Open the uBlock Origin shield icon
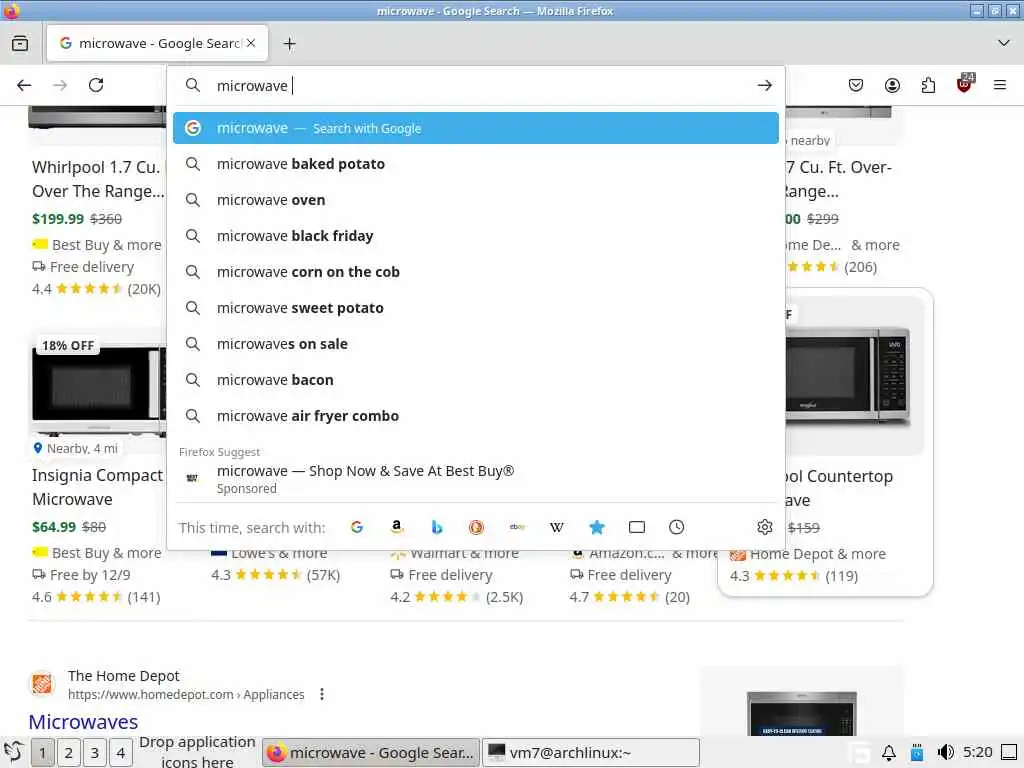This screenshot has width=1024, height=768. click(x=965, y=84)
